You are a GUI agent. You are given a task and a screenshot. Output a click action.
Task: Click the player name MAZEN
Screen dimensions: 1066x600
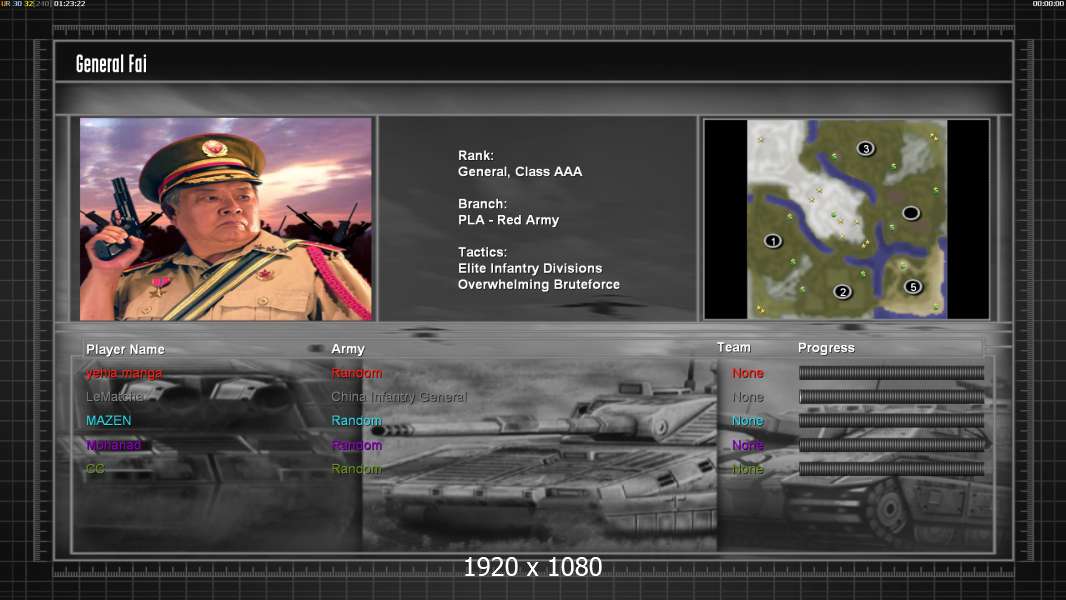click(108, 421)
